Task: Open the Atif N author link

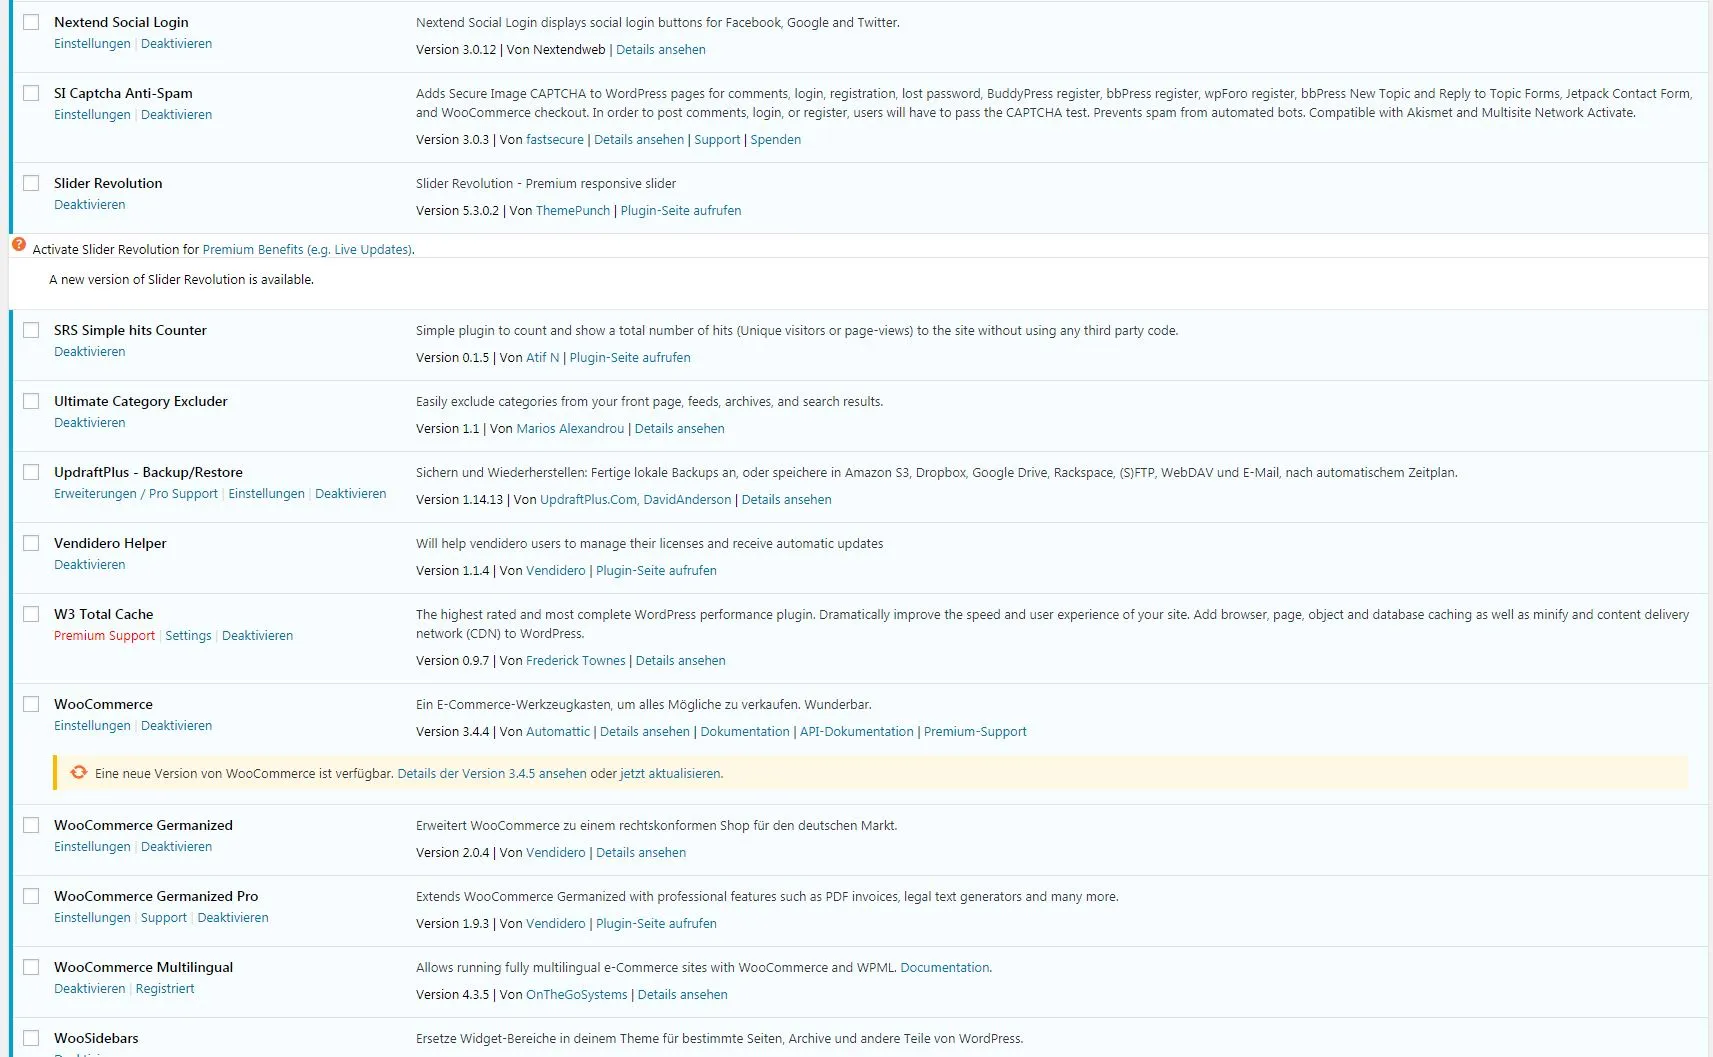Action: click(543, 358)
